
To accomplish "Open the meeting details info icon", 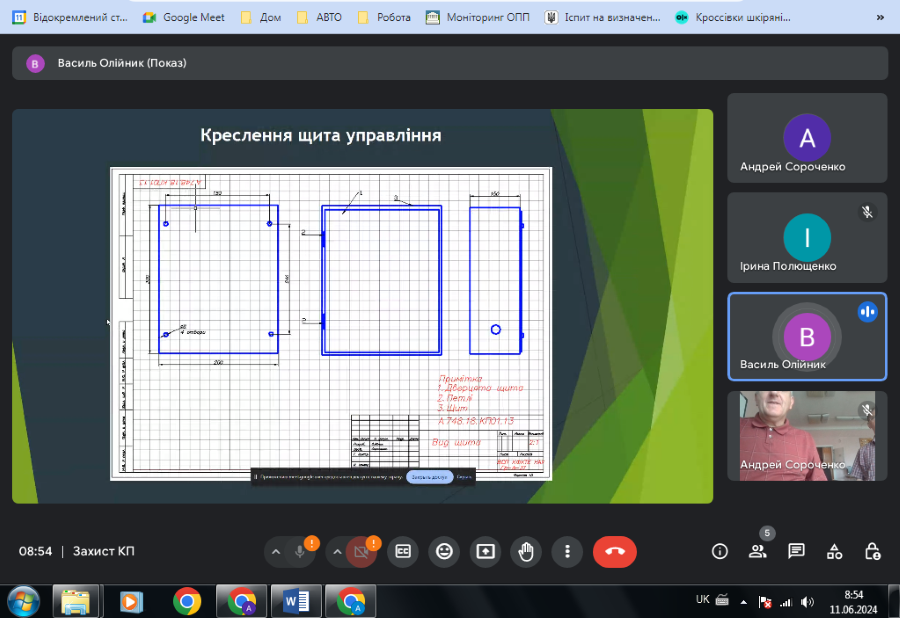I will 719,551.
